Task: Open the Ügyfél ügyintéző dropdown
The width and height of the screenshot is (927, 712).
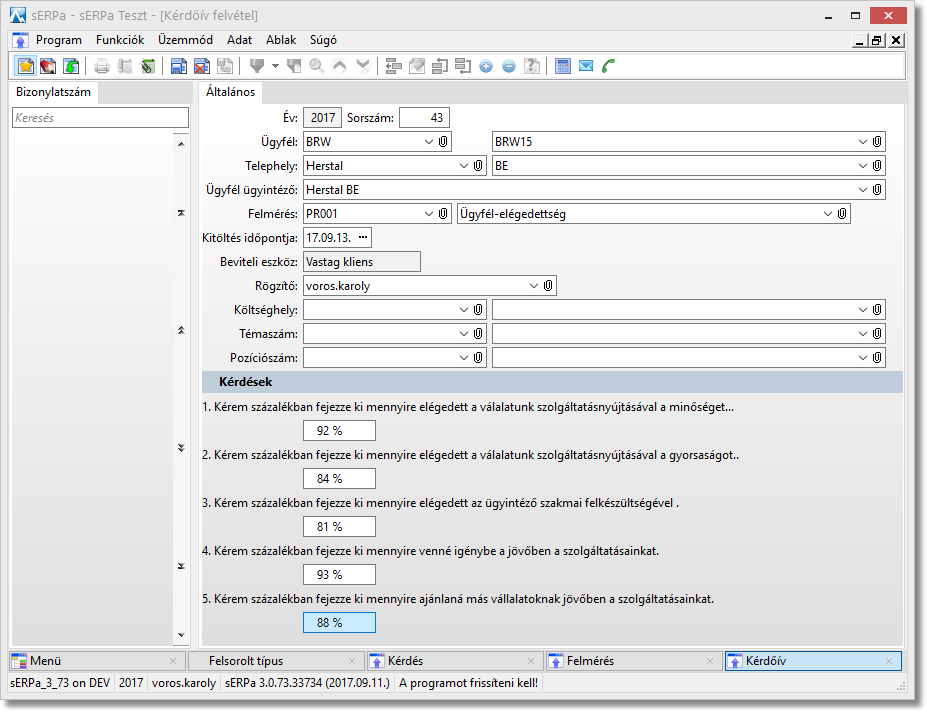Action: click(864, 190)
